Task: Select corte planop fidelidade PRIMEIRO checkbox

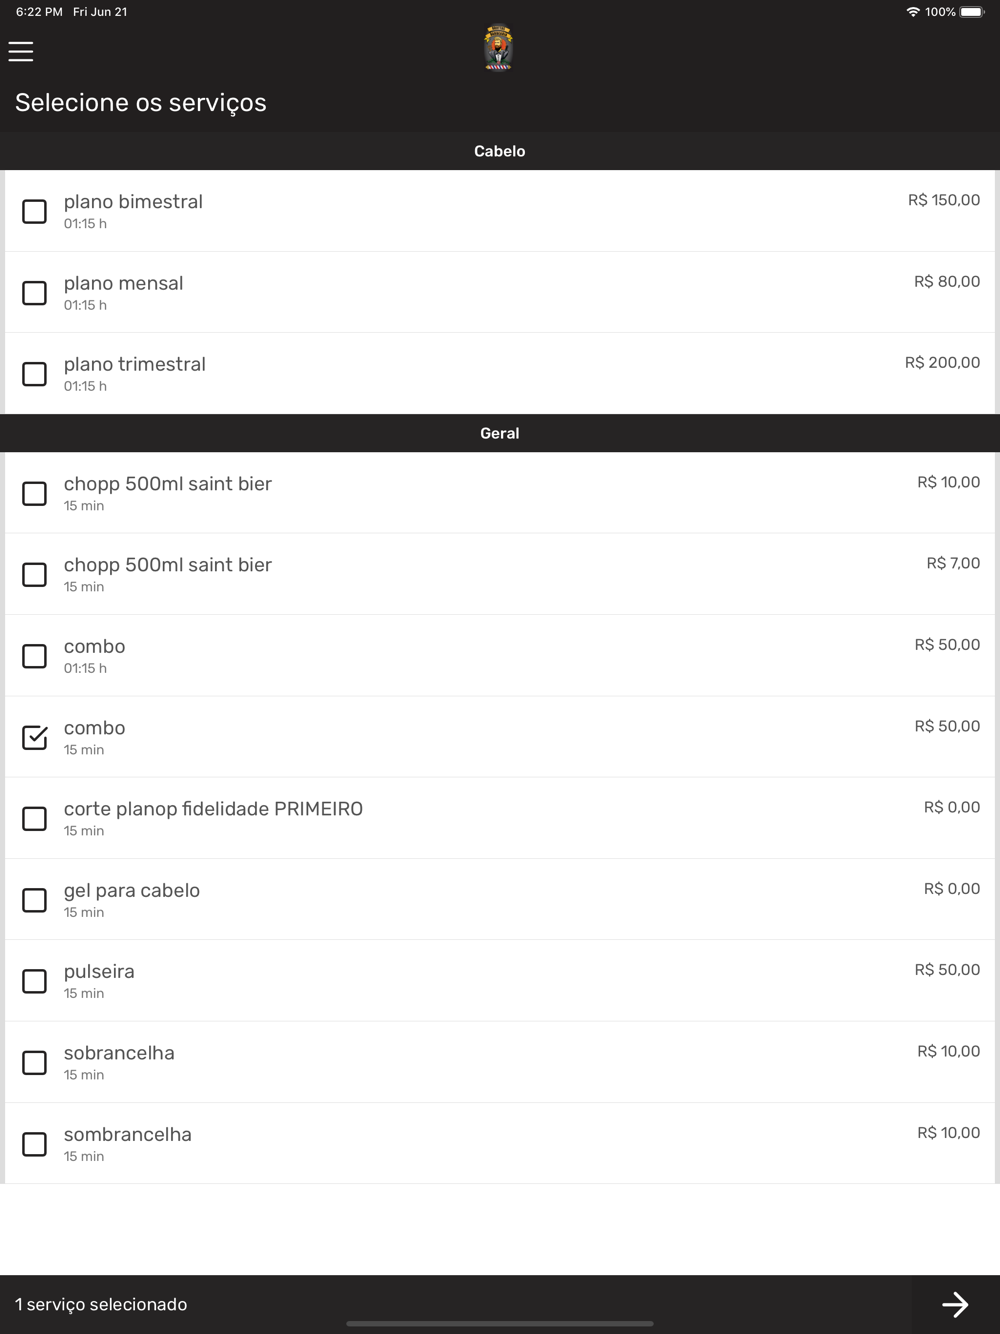Action: click(35, 819)
